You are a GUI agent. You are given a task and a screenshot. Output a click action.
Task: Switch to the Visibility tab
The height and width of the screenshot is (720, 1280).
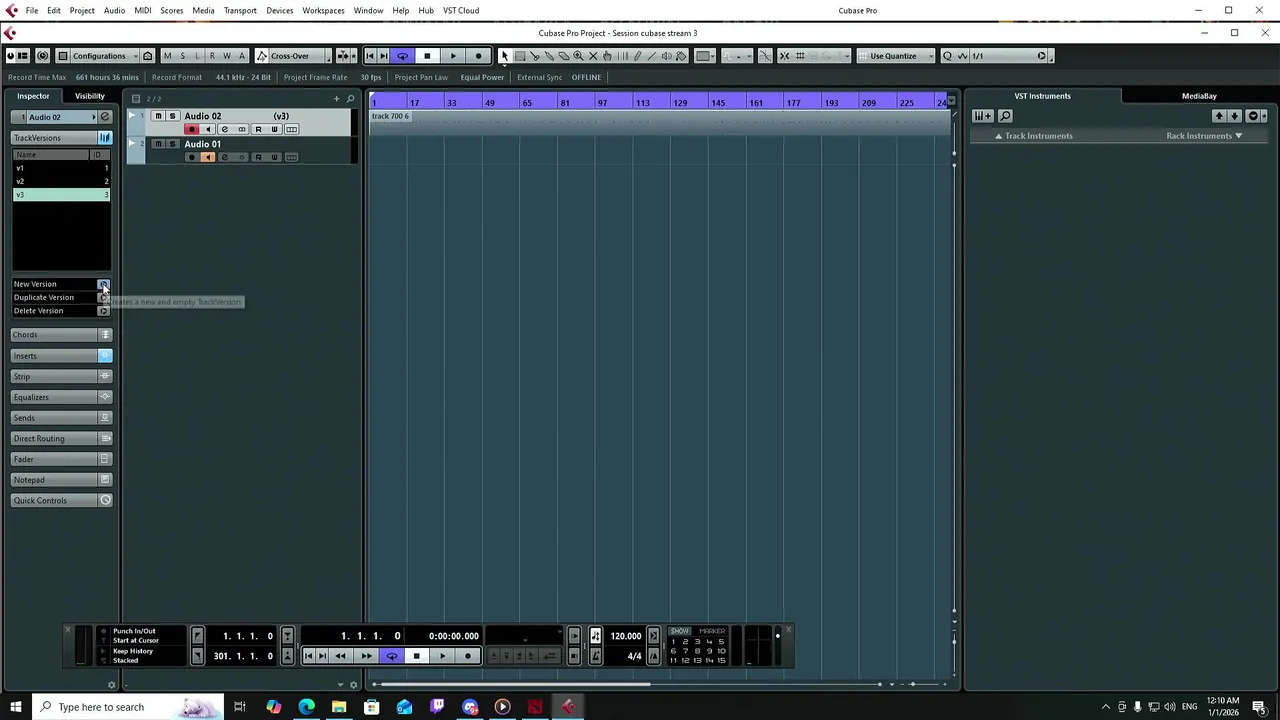coord(89,96)
